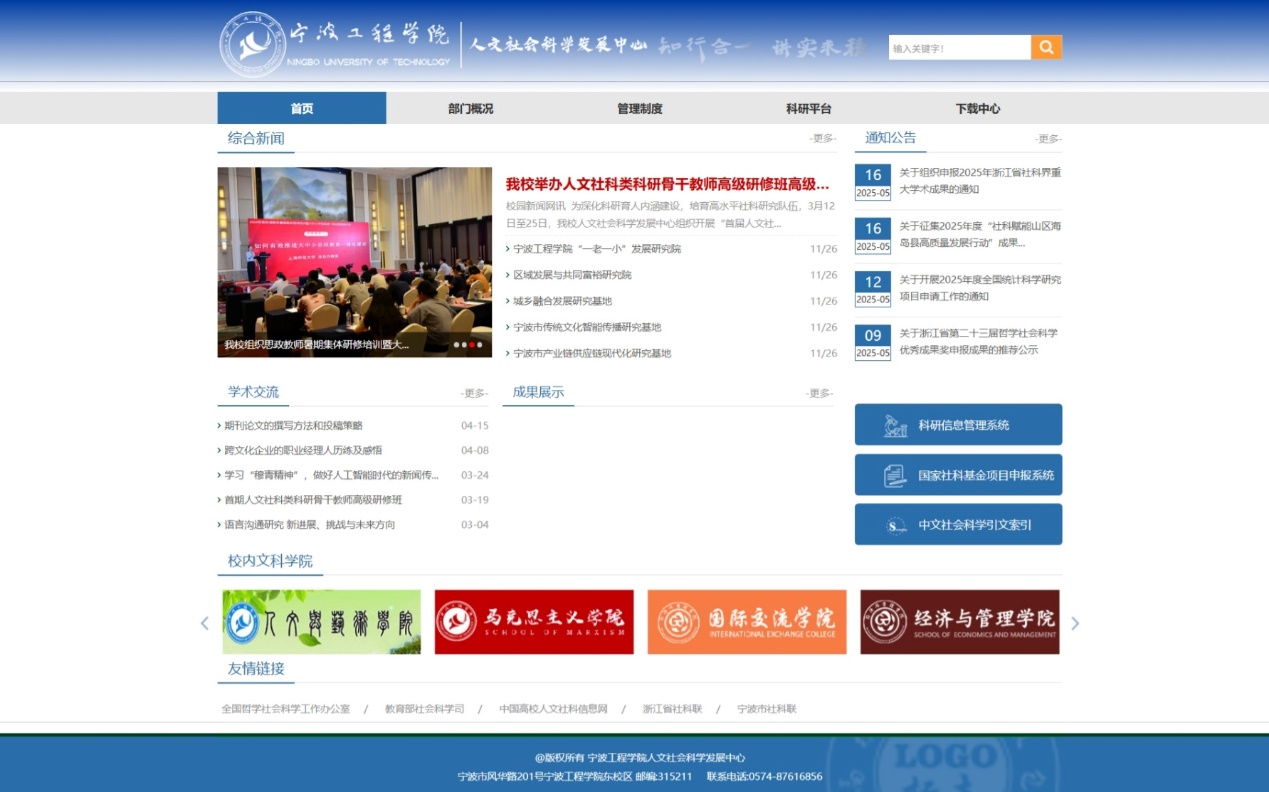This screenshot has height=792, width=1269.
Task: Click the 科研信息管理系统 icon
Action: pyautogui.click(x=895, y=425)
